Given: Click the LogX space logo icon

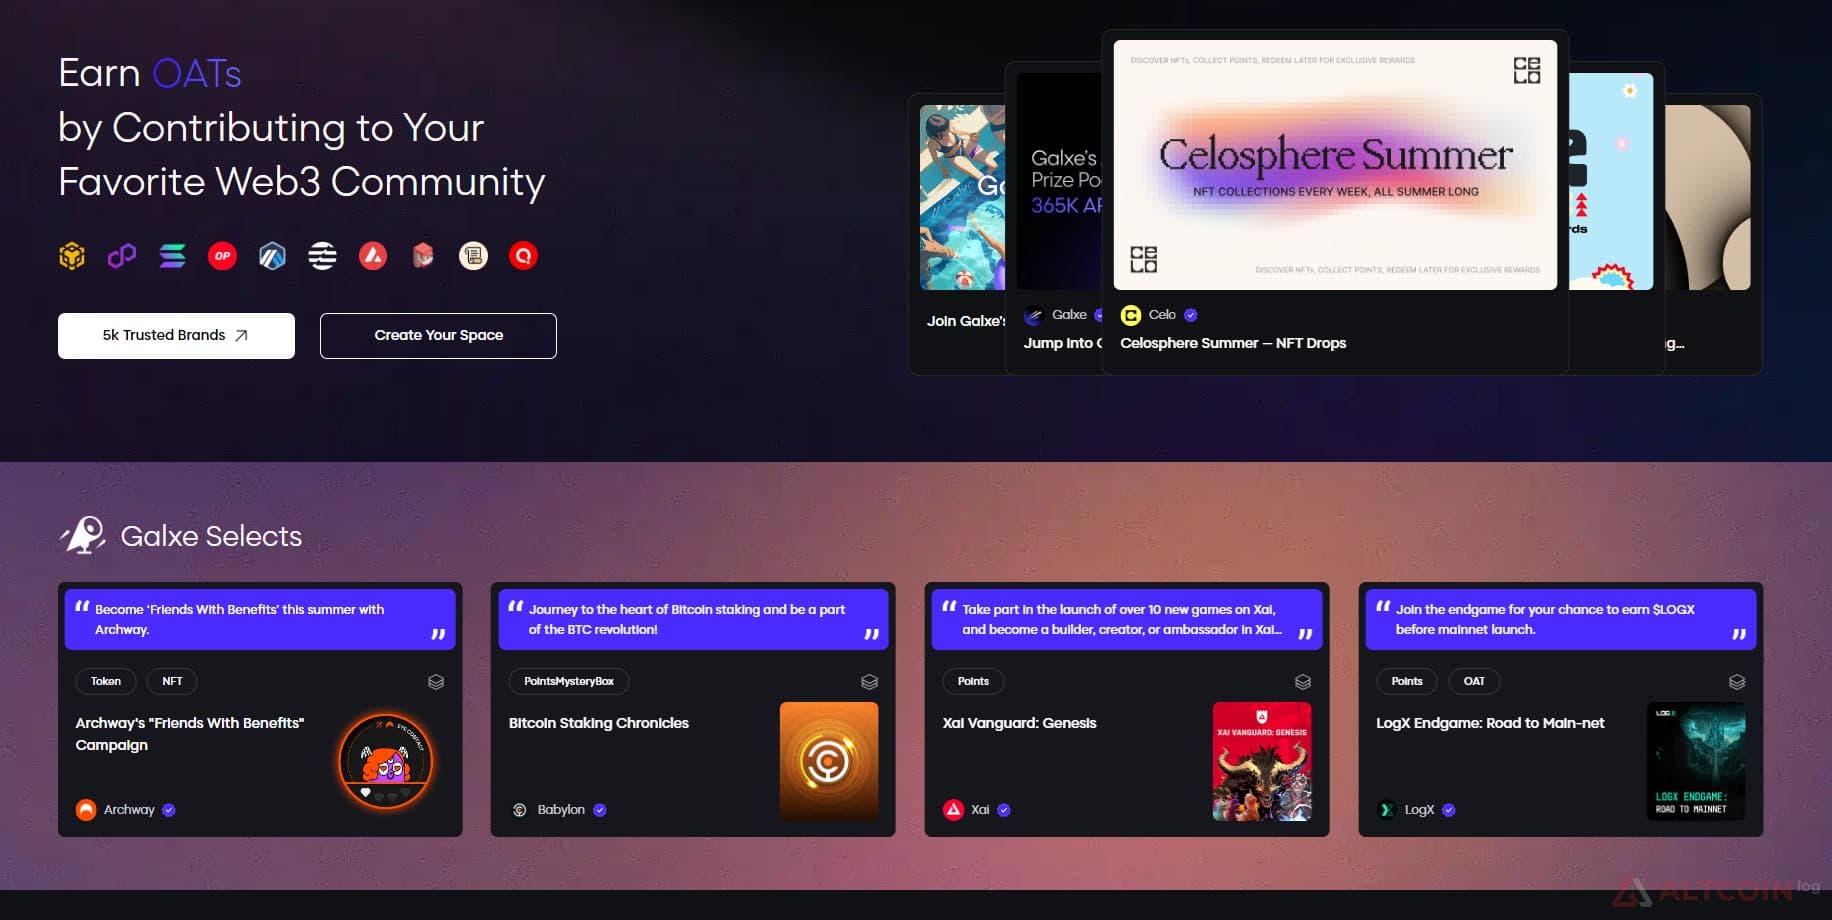Looking at the screenshot, I should (x=1387, y=810).
